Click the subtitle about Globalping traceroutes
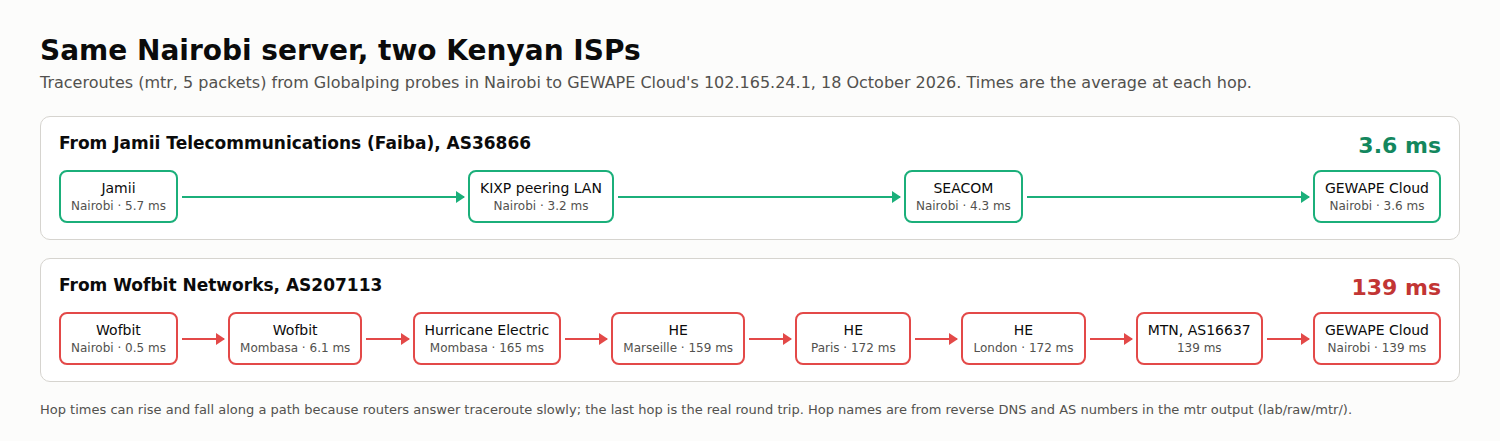 point(646,82)
